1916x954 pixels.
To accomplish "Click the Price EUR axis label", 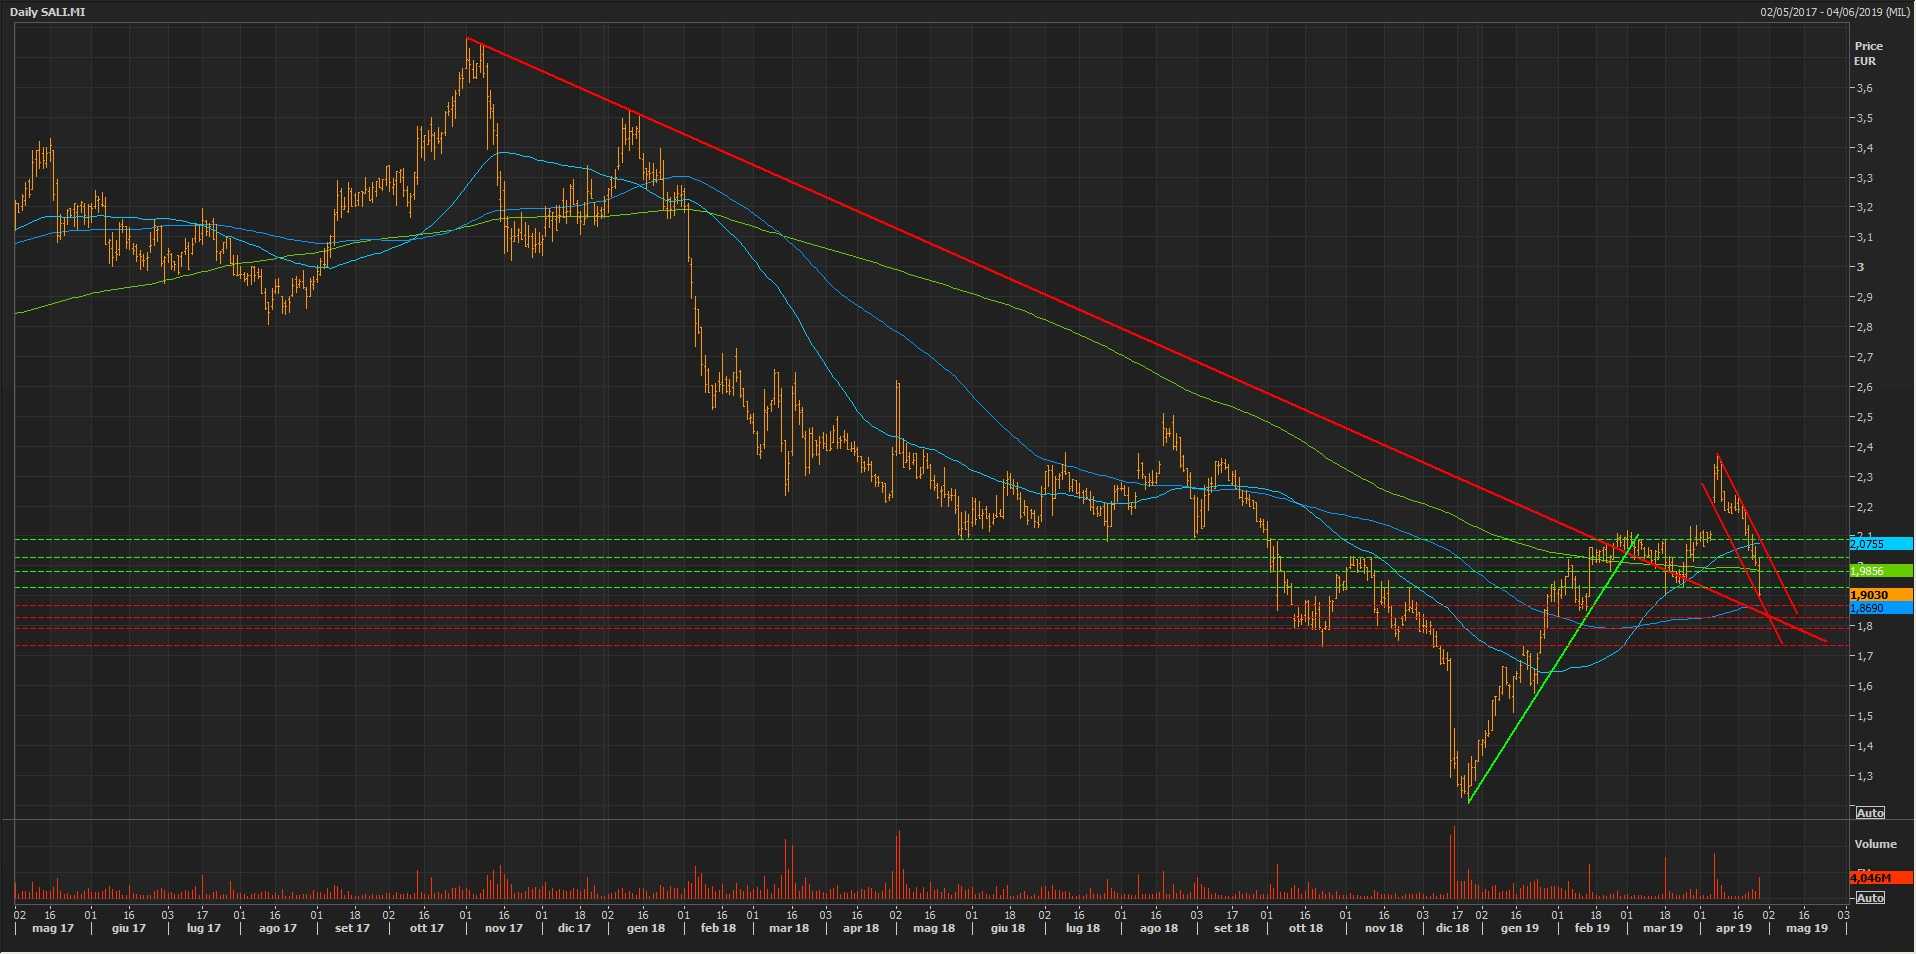I will pyautogui.click(x=1867, y=53).
